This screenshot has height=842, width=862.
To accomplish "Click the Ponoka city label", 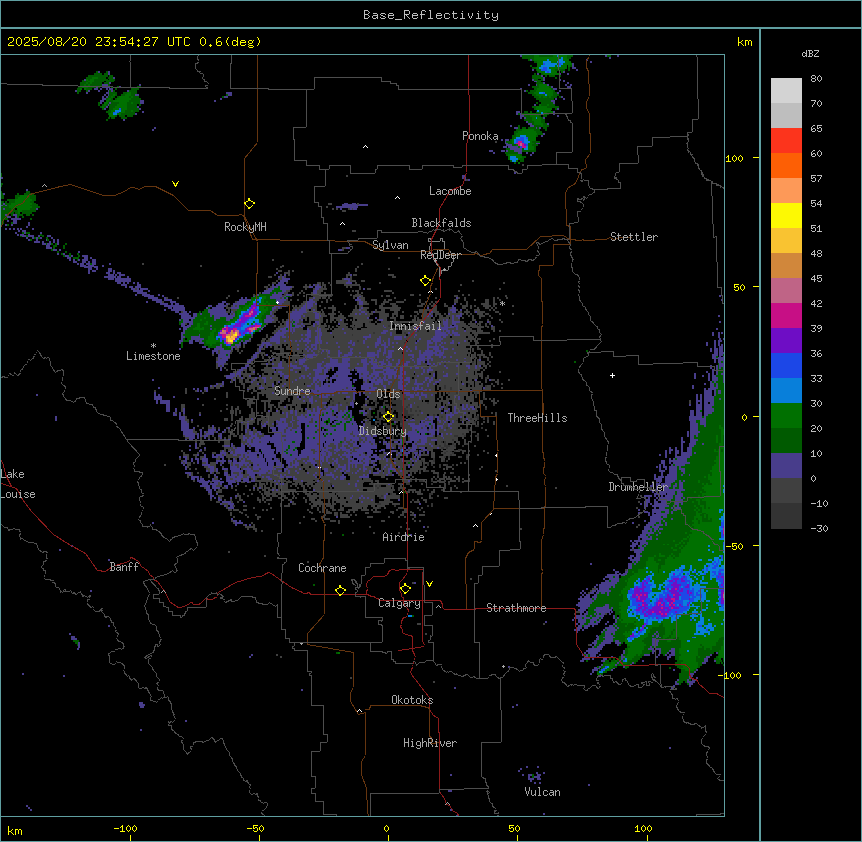I will (480, 136).
